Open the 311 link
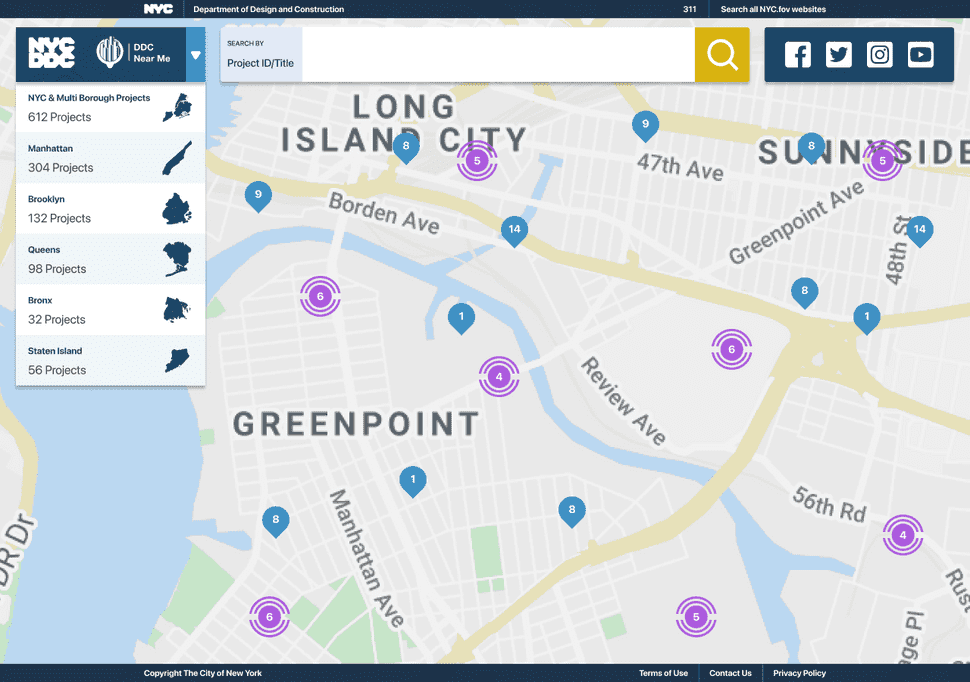This screenshot has height=682, width=970. [690, 9]
